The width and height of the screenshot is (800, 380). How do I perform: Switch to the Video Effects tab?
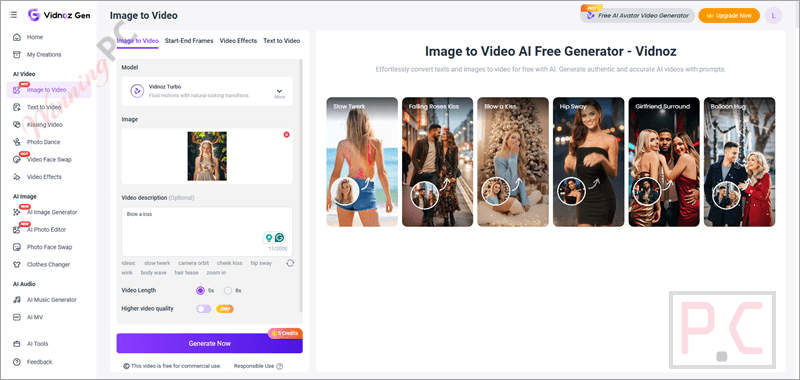click(238, 41)
